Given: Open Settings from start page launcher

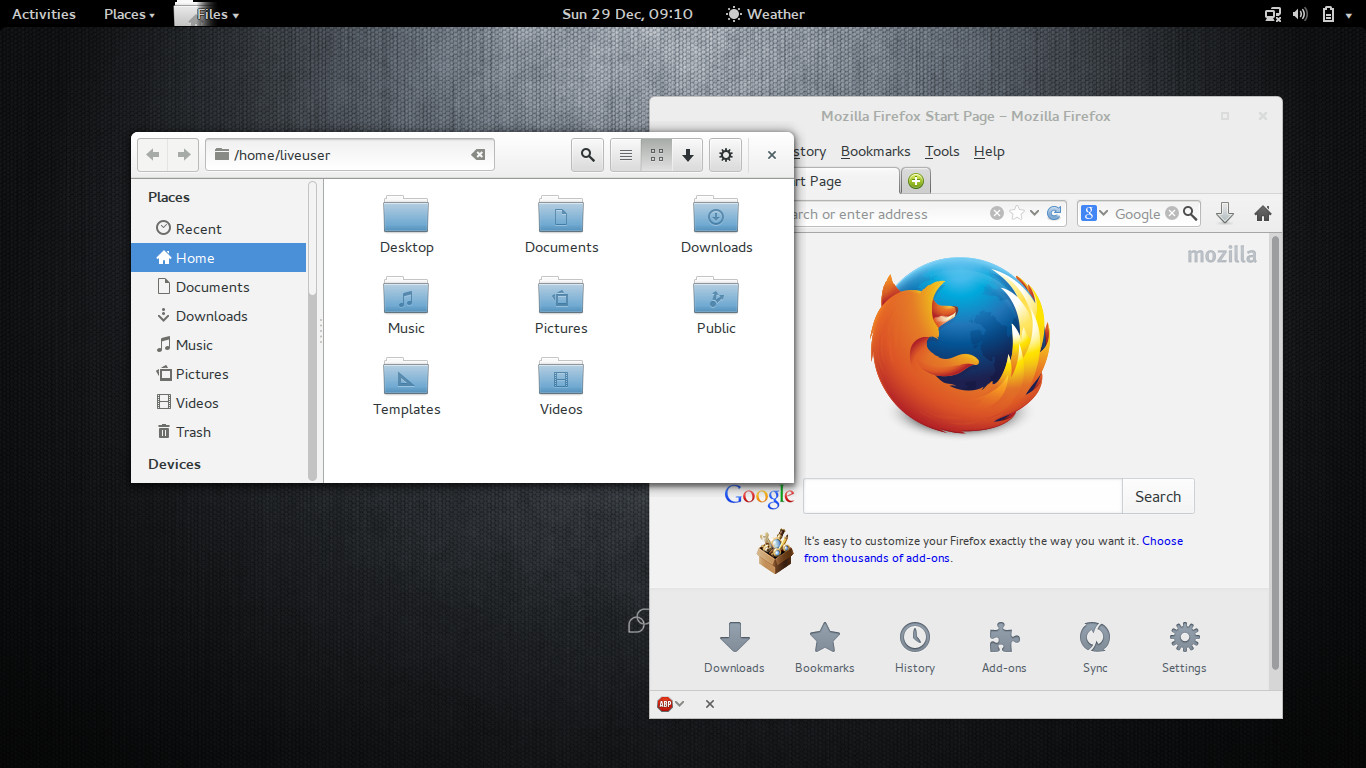Looking at the screenshot, I should pos(1184,648).
